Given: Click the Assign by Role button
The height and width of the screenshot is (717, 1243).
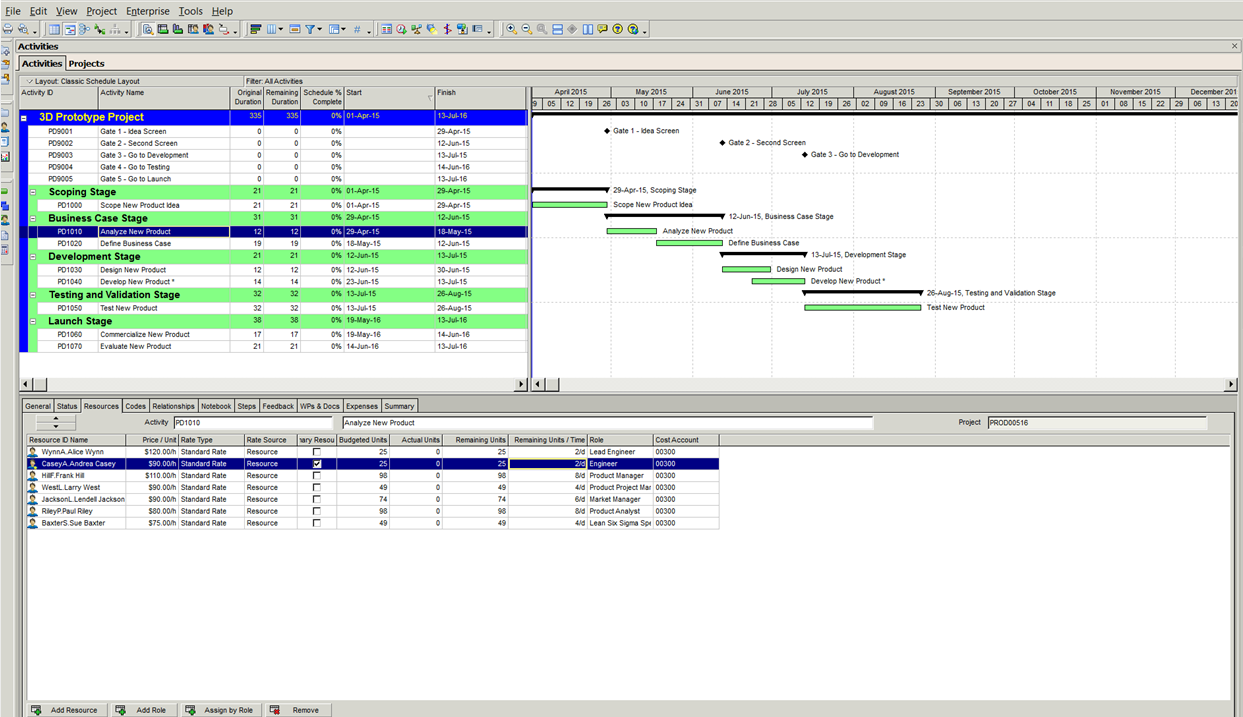Looking at the screenshot, I should (x=220, y=710).
